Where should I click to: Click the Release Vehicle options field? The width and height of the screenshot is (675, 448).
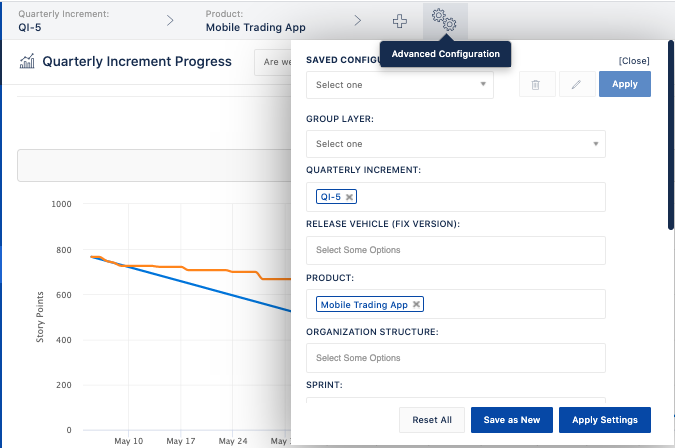[x=455, y=250]
